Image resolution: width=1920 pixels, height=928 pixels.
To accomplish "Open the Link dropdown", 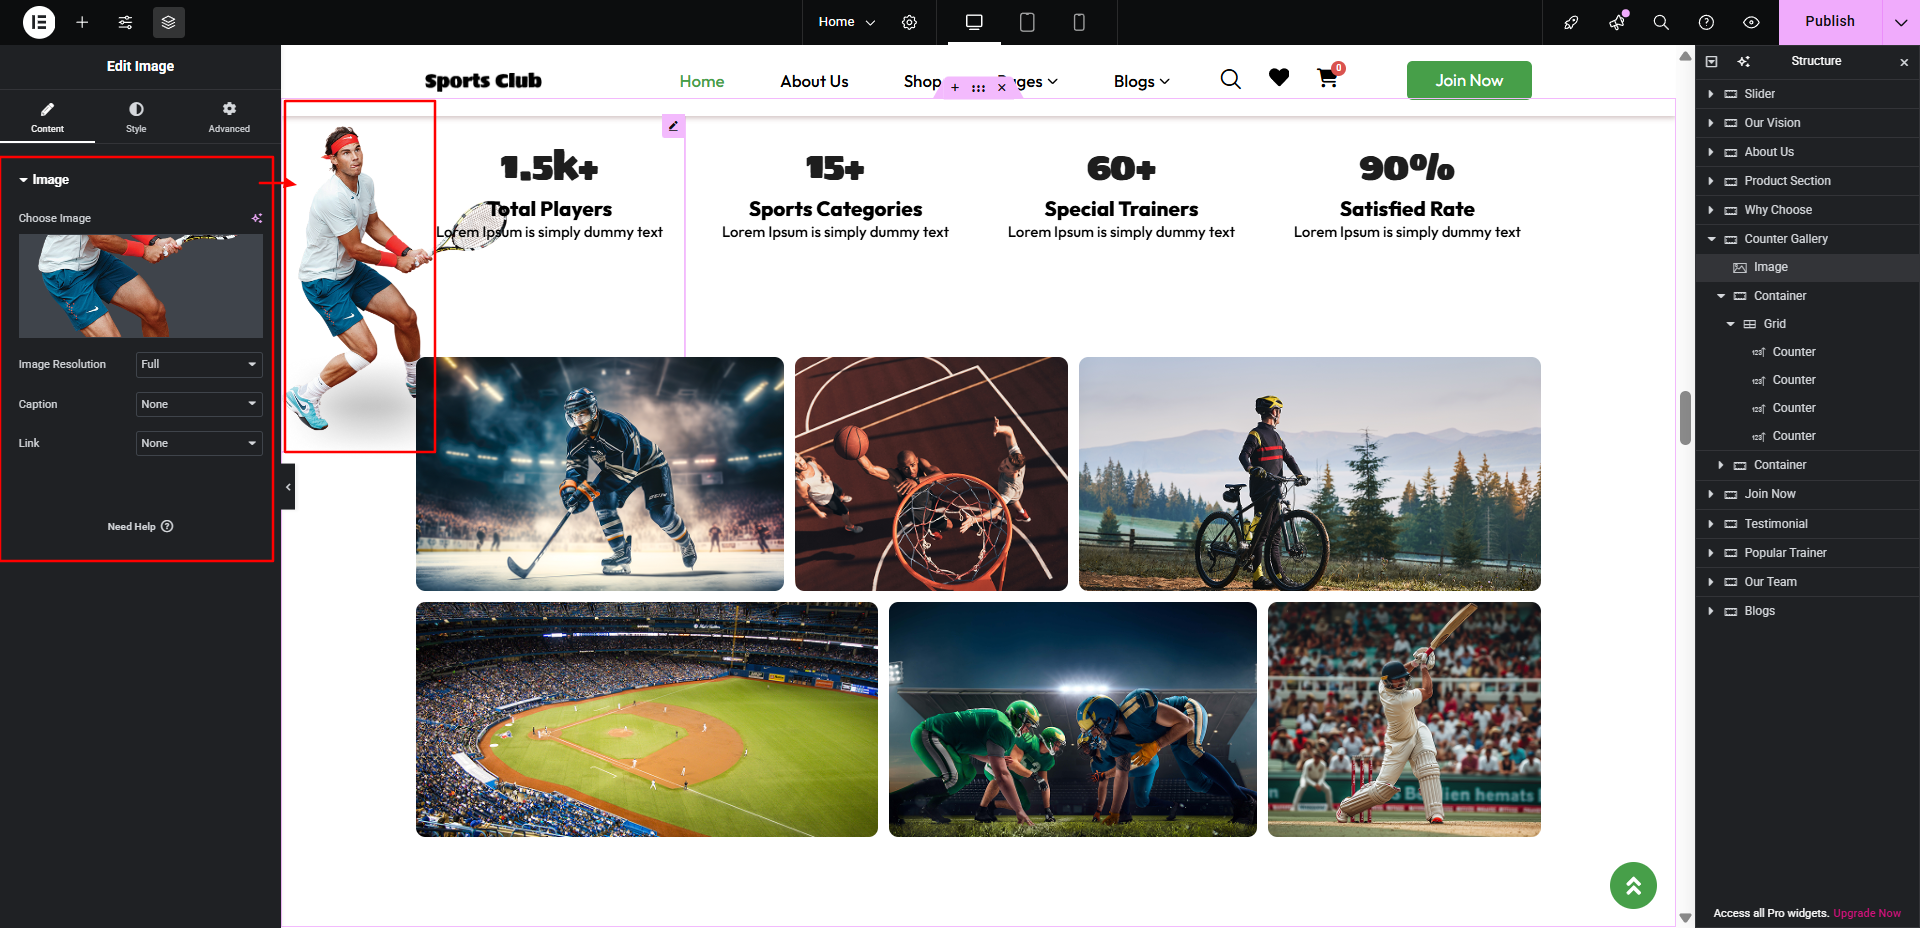I will (199, 443).
